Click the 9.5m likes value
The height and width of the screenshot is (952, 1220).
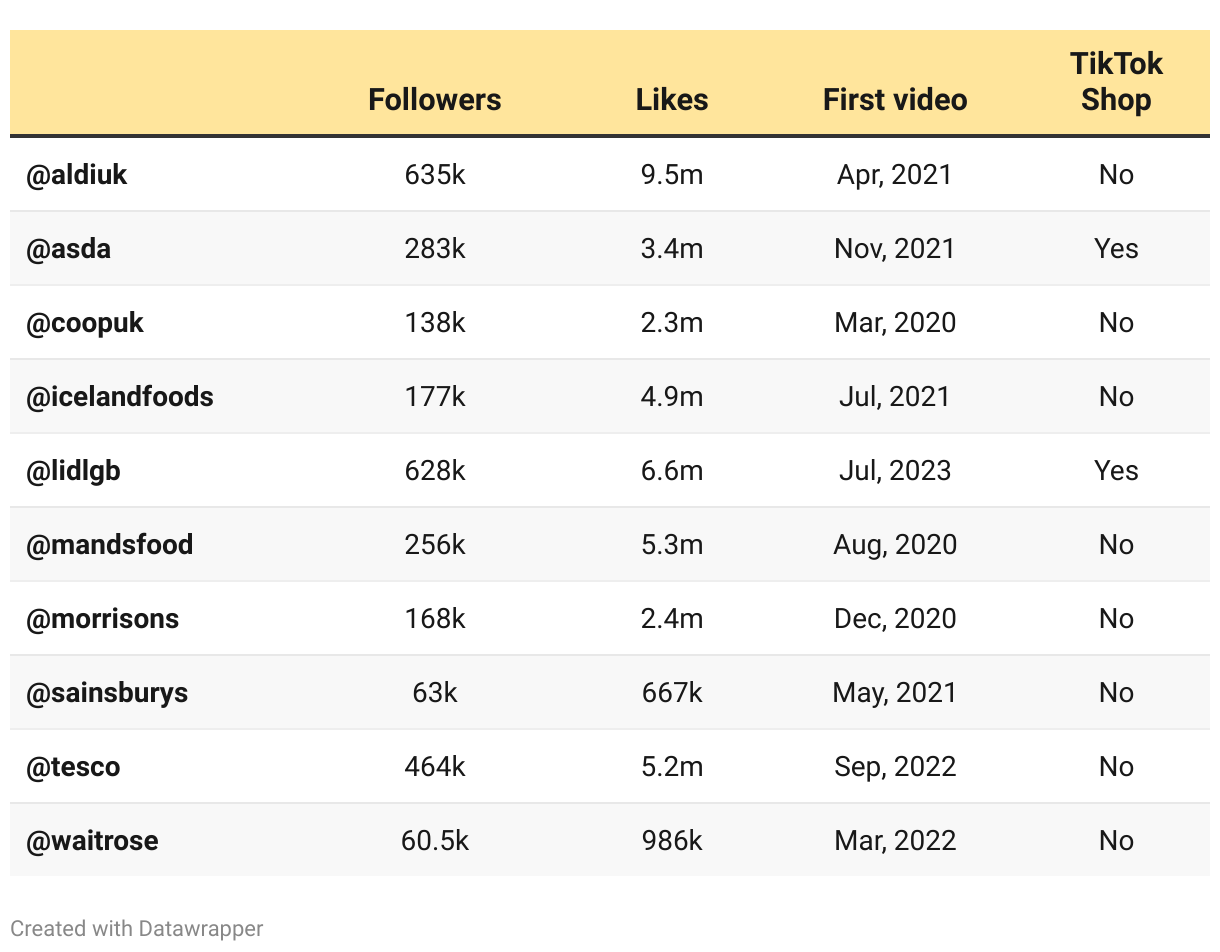[672, 175]
